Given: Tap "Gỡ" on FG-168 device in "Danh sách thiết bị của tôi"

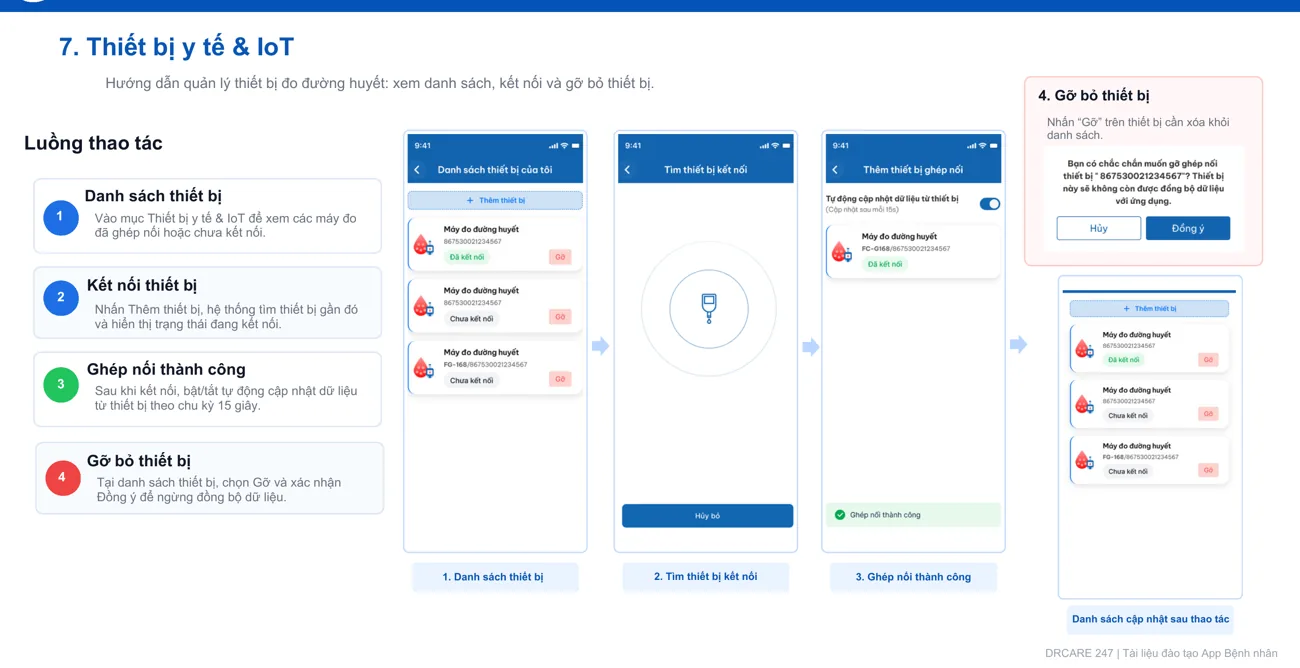Looking at the screenshot, I should pyautogui.click(x=560, y=379).
